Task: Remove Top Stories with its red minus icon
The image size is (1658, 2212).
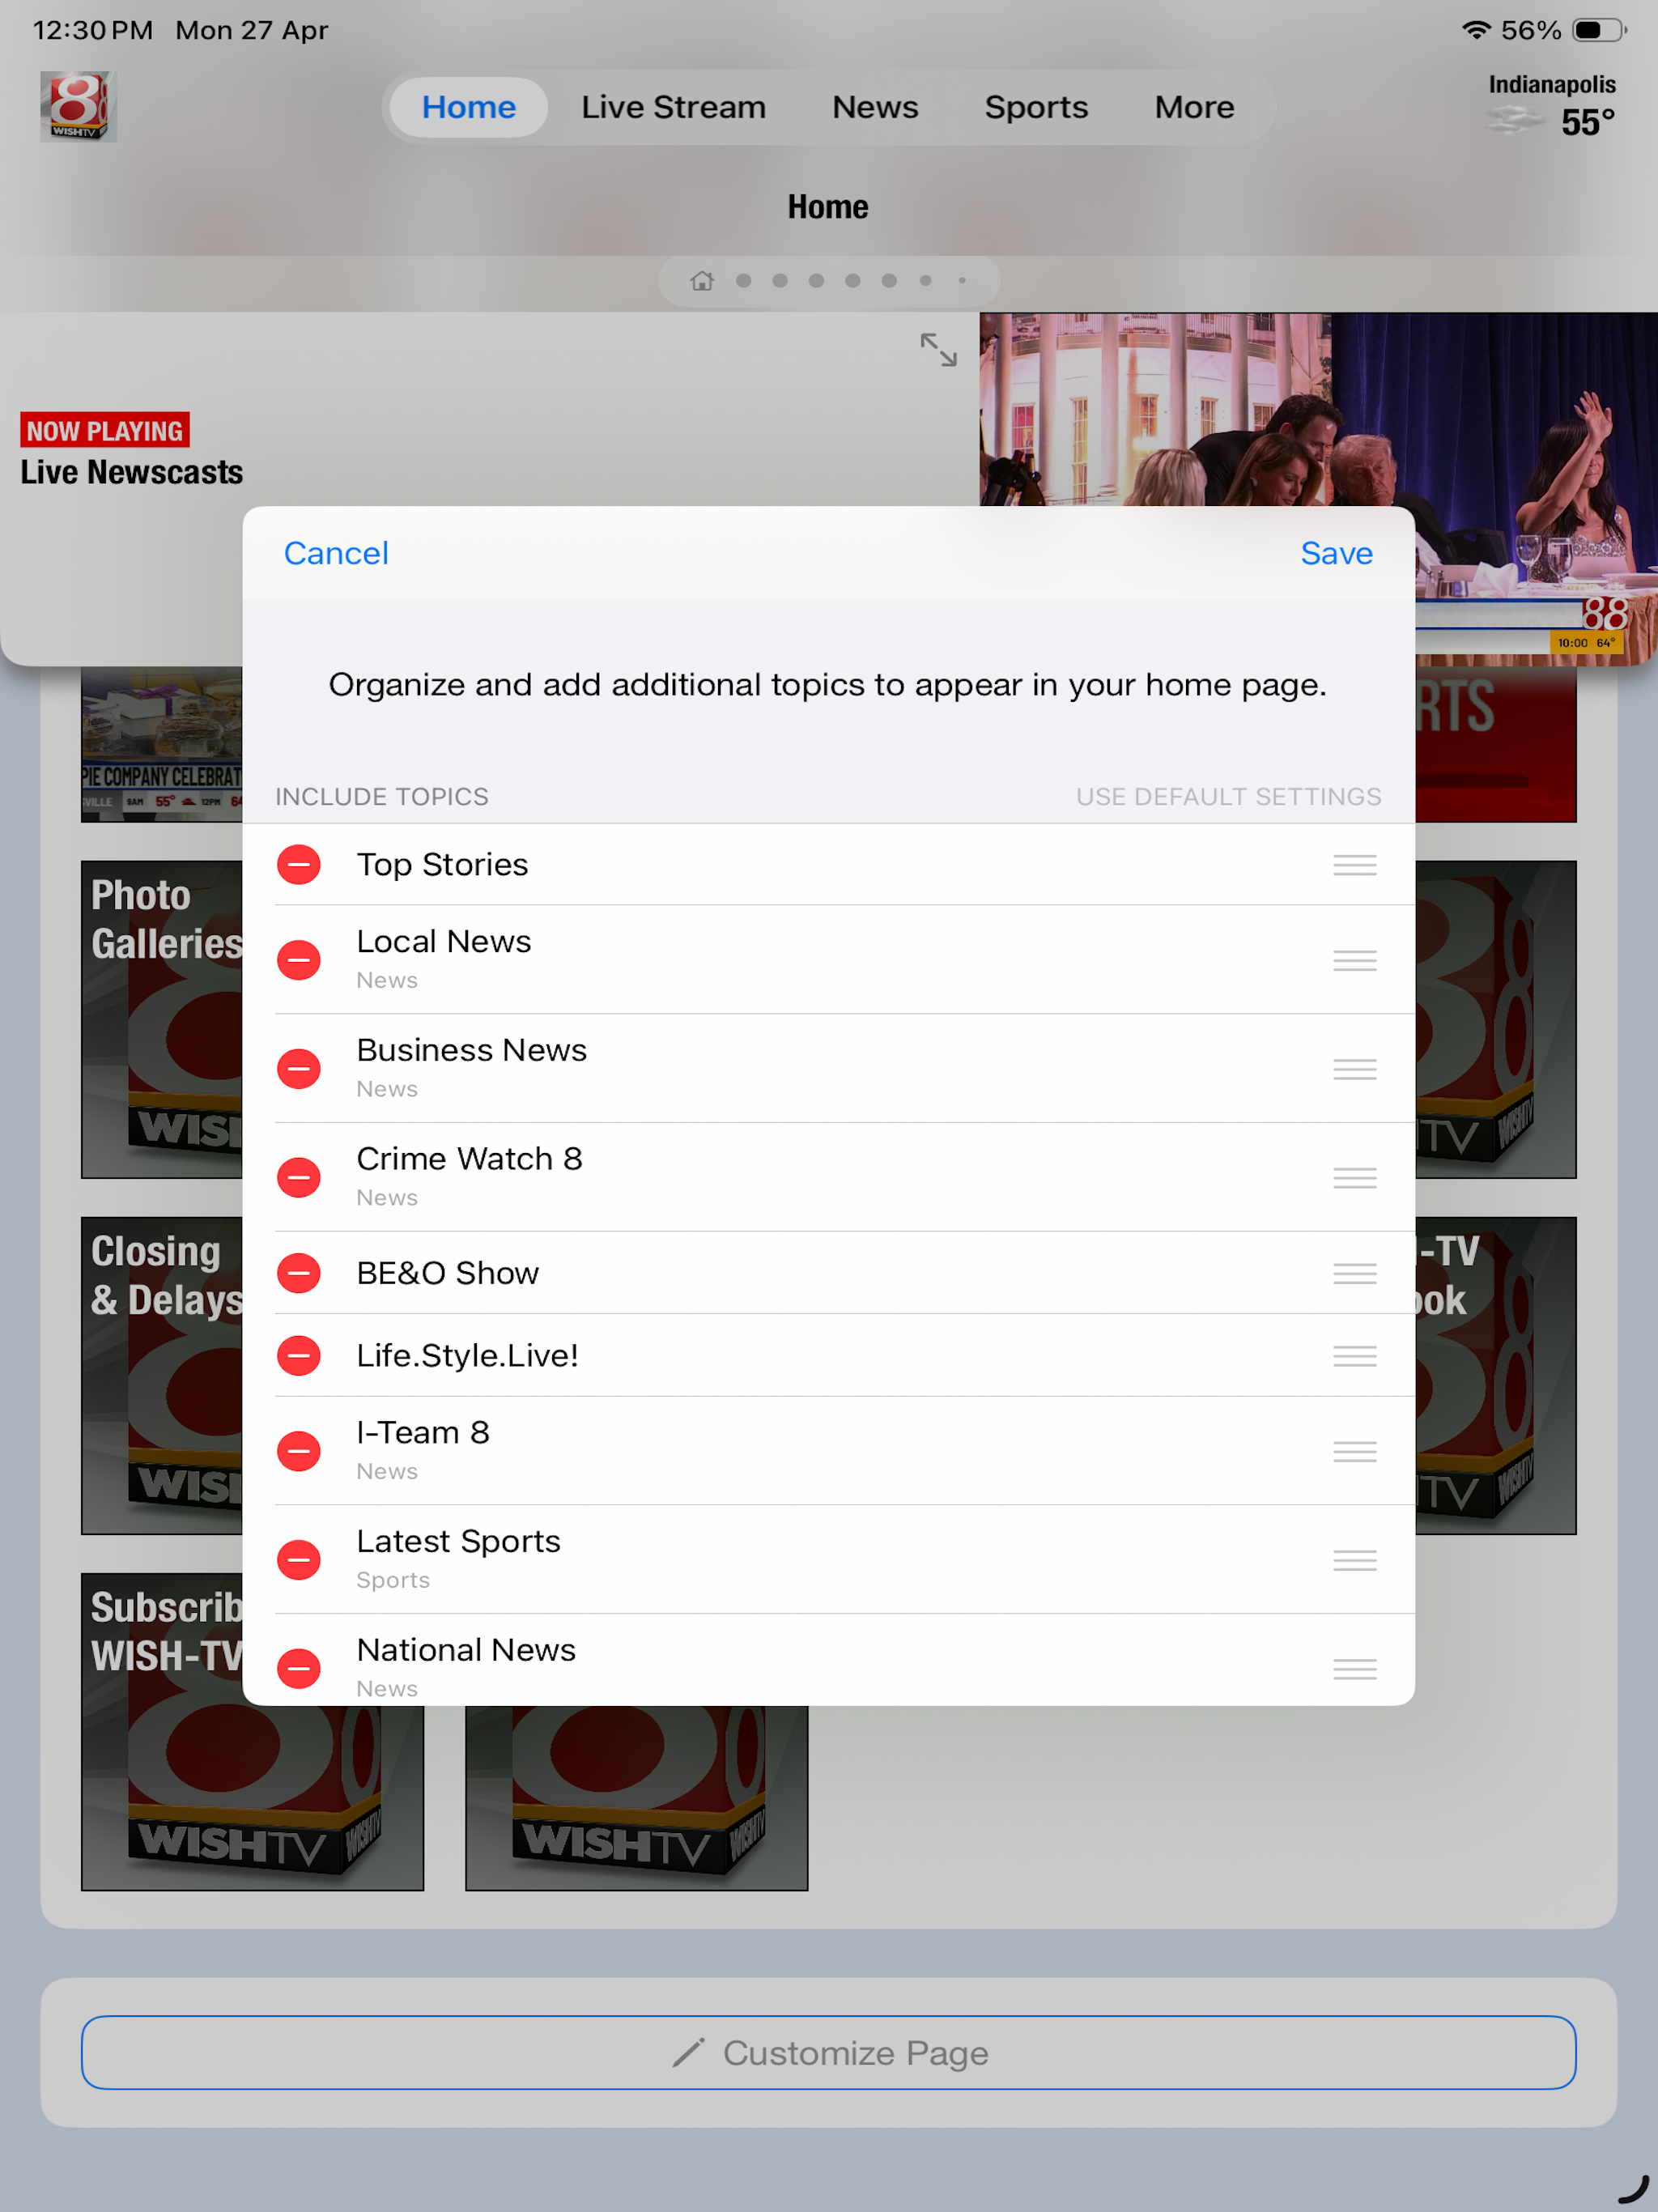Action: coord(298,865)
